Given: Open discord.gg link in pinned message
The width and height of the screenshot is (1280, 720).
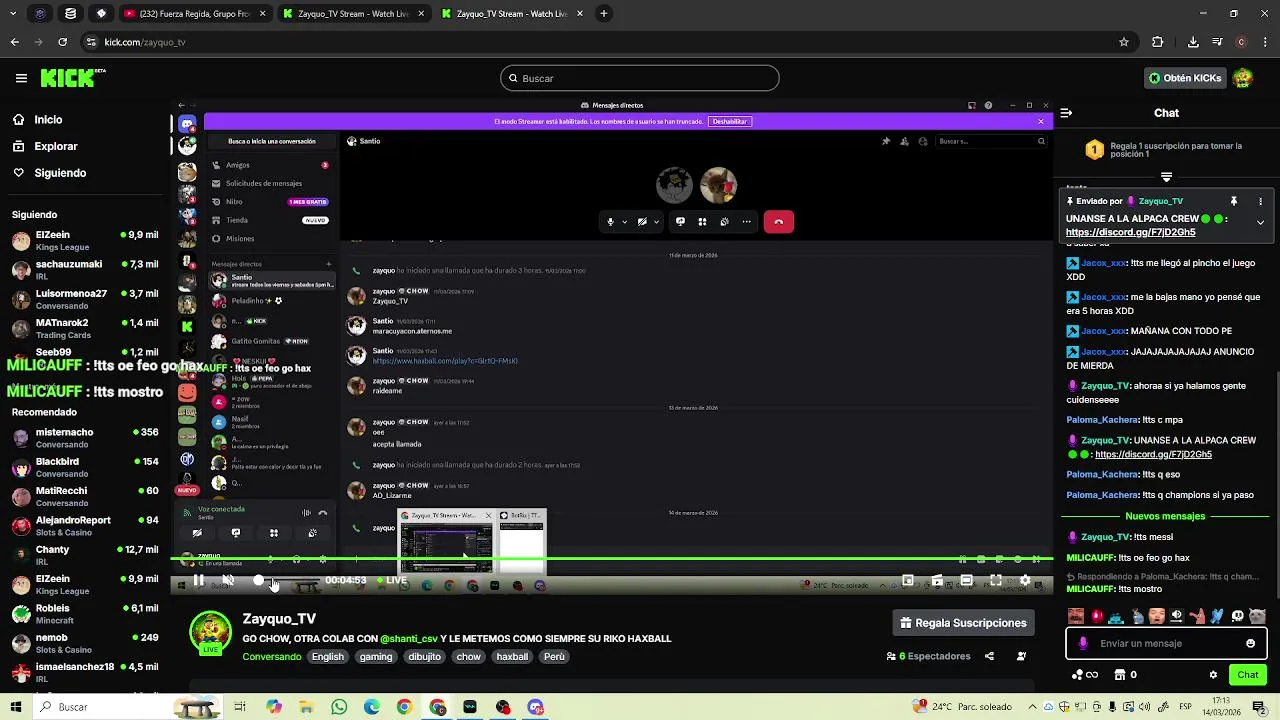Looking at the screenshot, I should [1130, 232].
